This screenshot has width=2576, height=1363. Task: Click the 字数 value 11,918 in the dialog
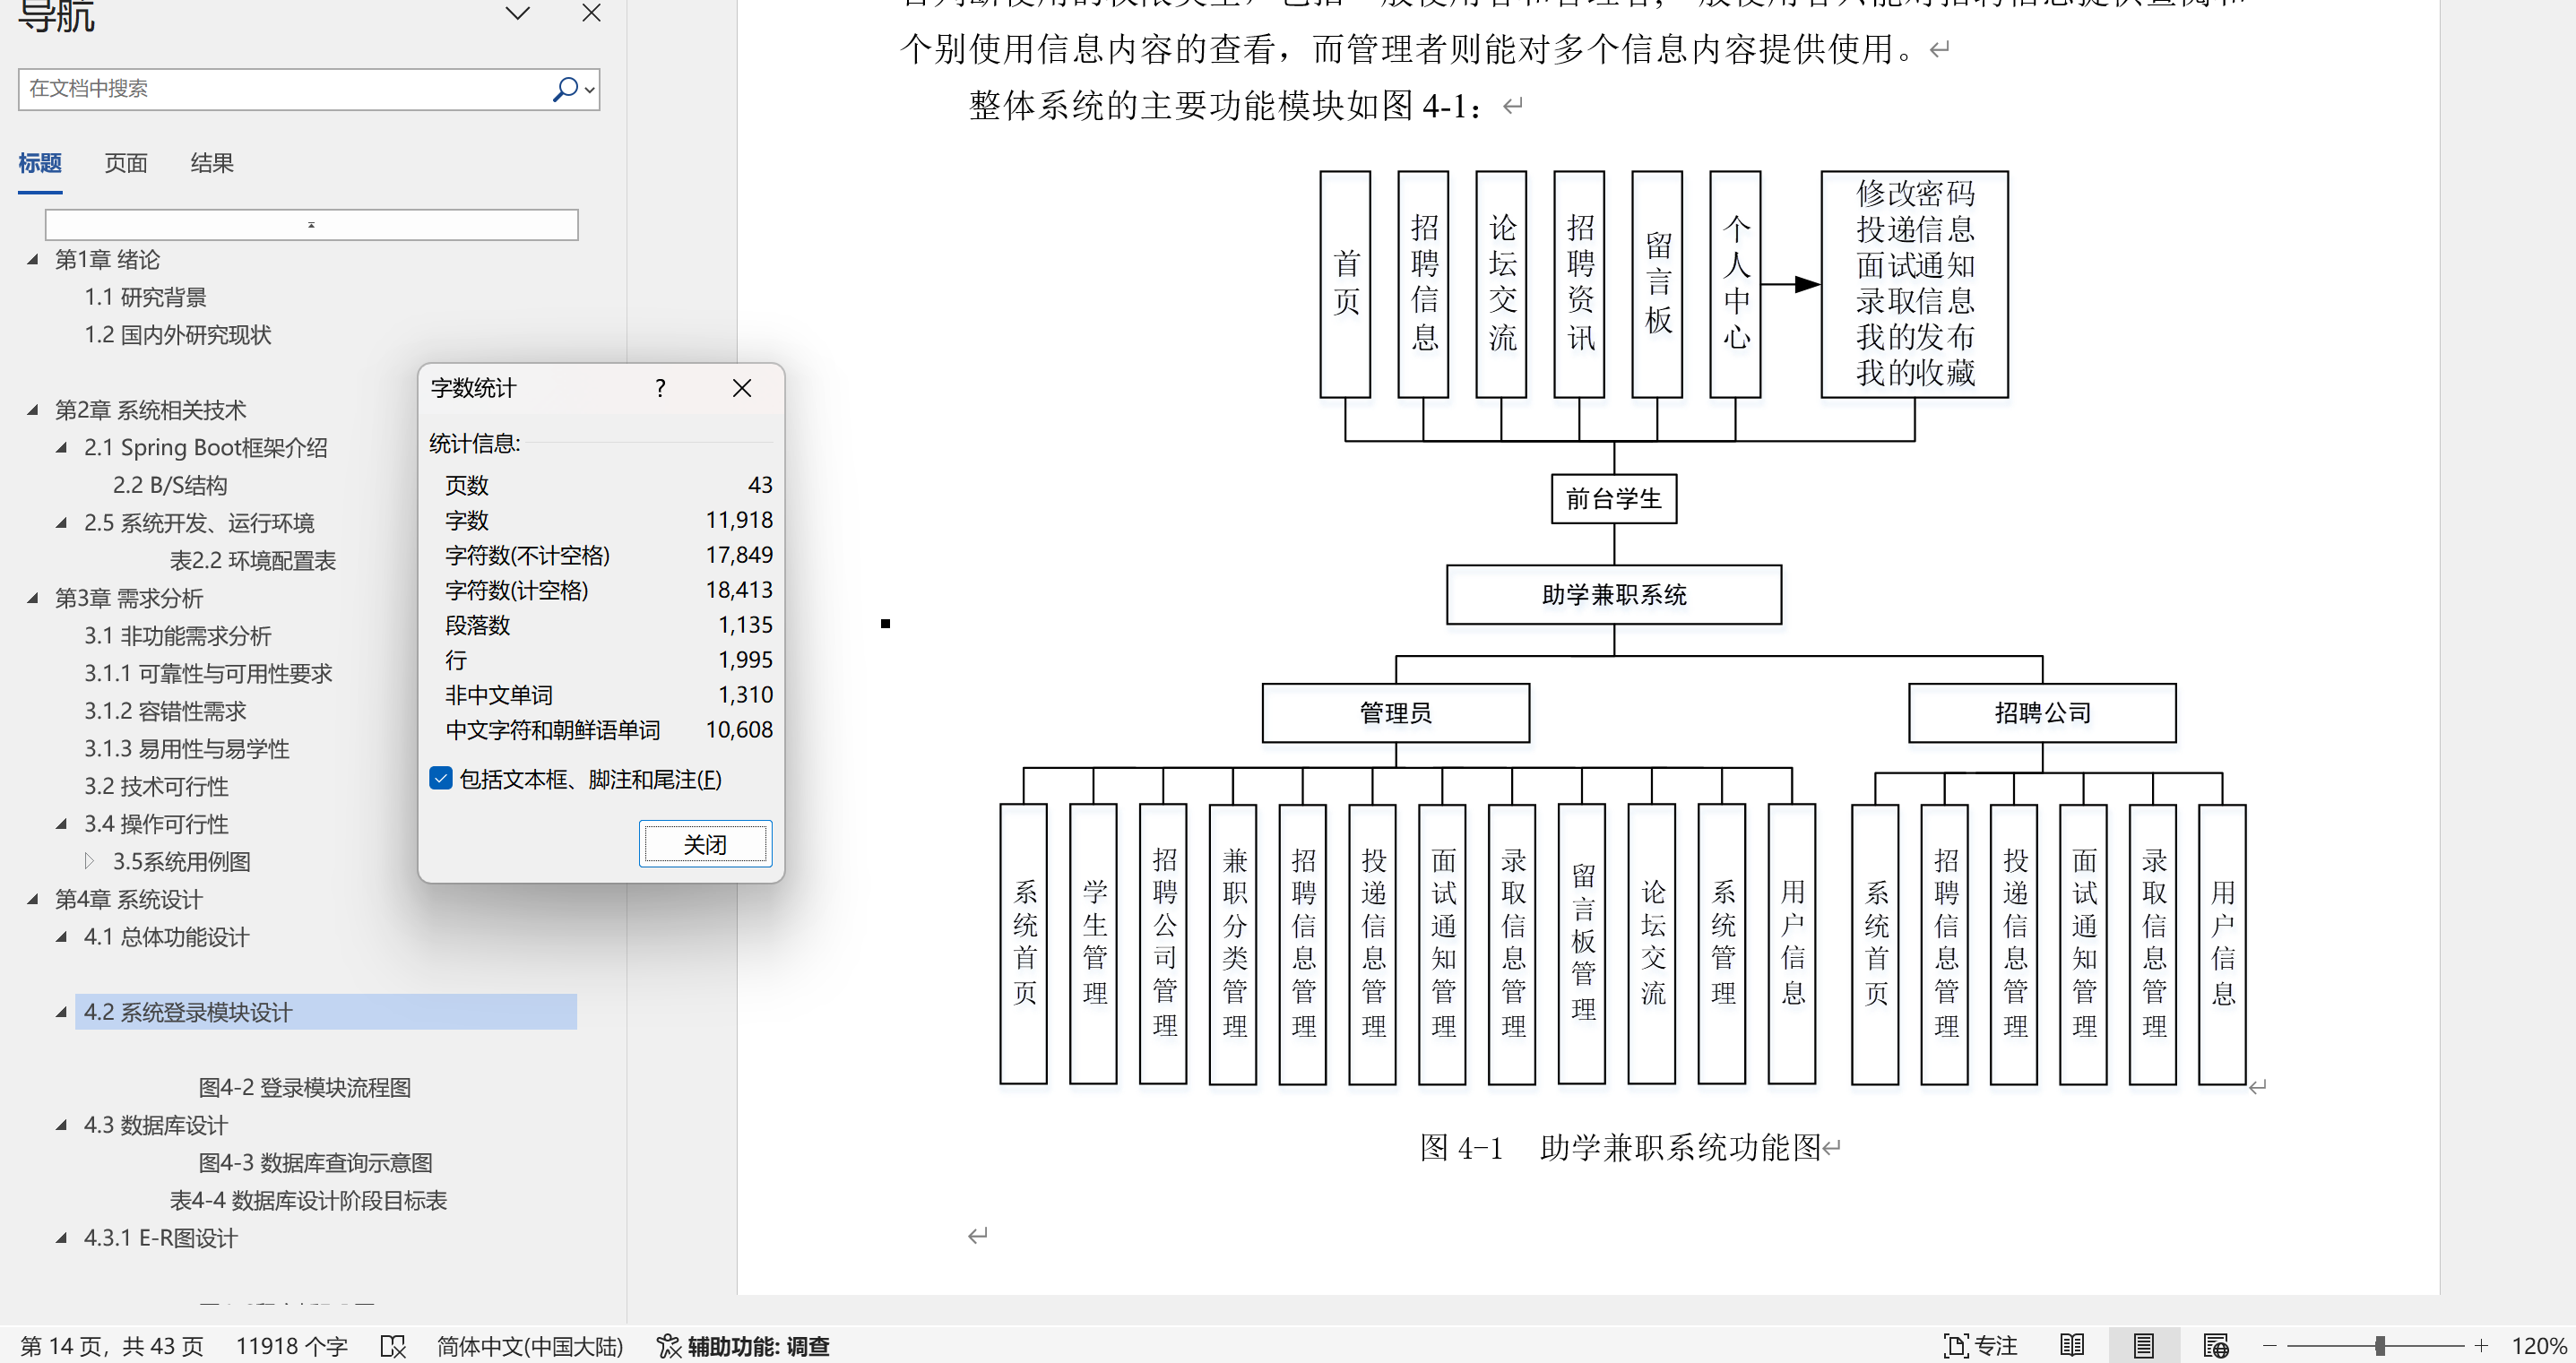click(739, 520)
